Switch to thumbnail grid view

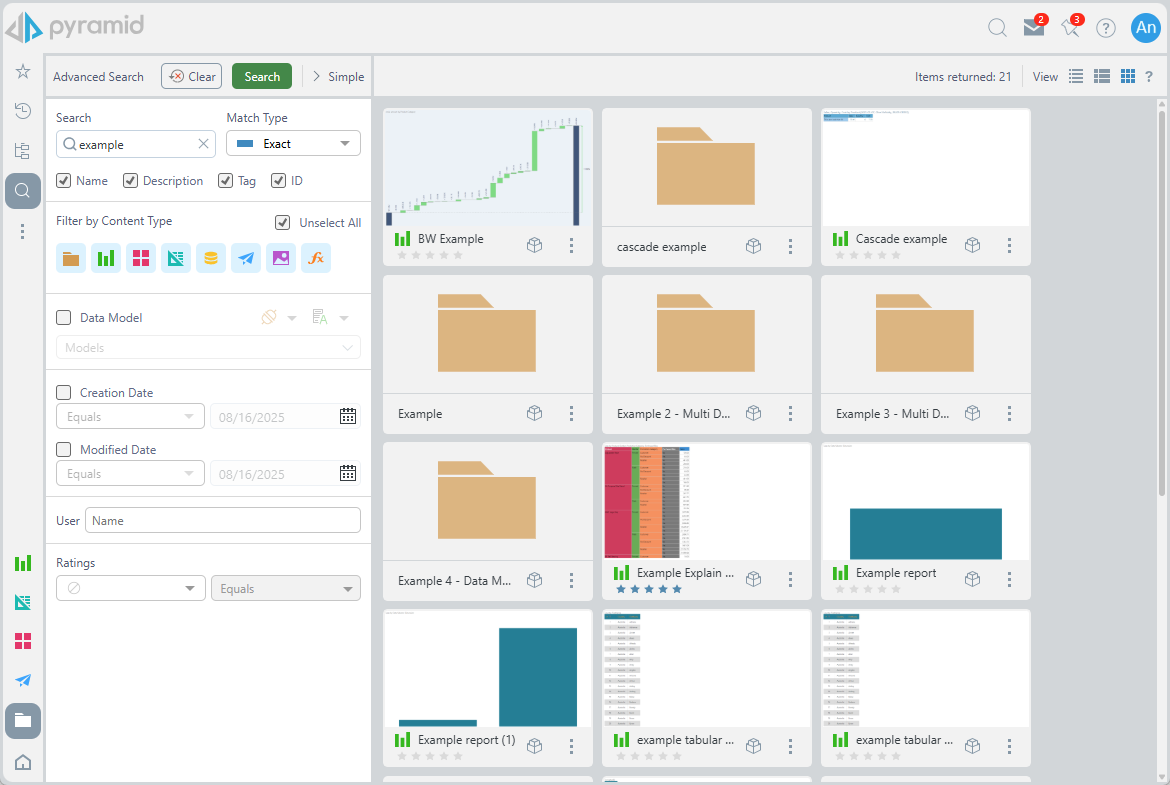(x=1127, y=77)
